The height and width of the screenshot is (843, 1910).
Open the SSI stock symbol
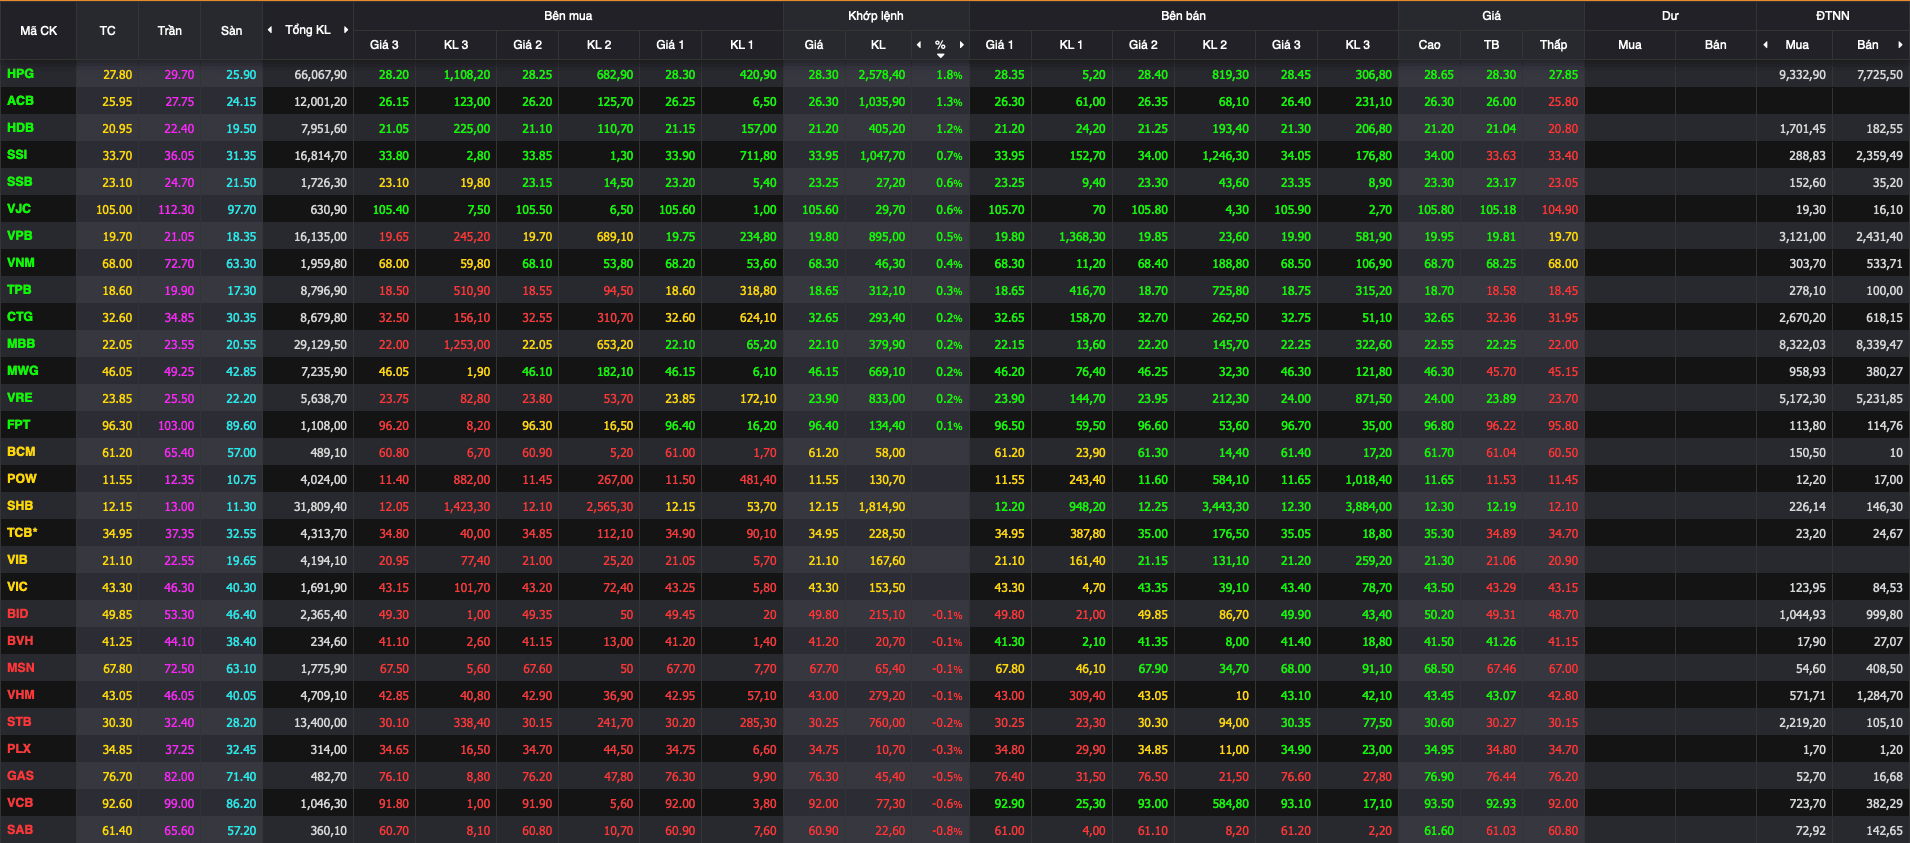click(17, 155)
